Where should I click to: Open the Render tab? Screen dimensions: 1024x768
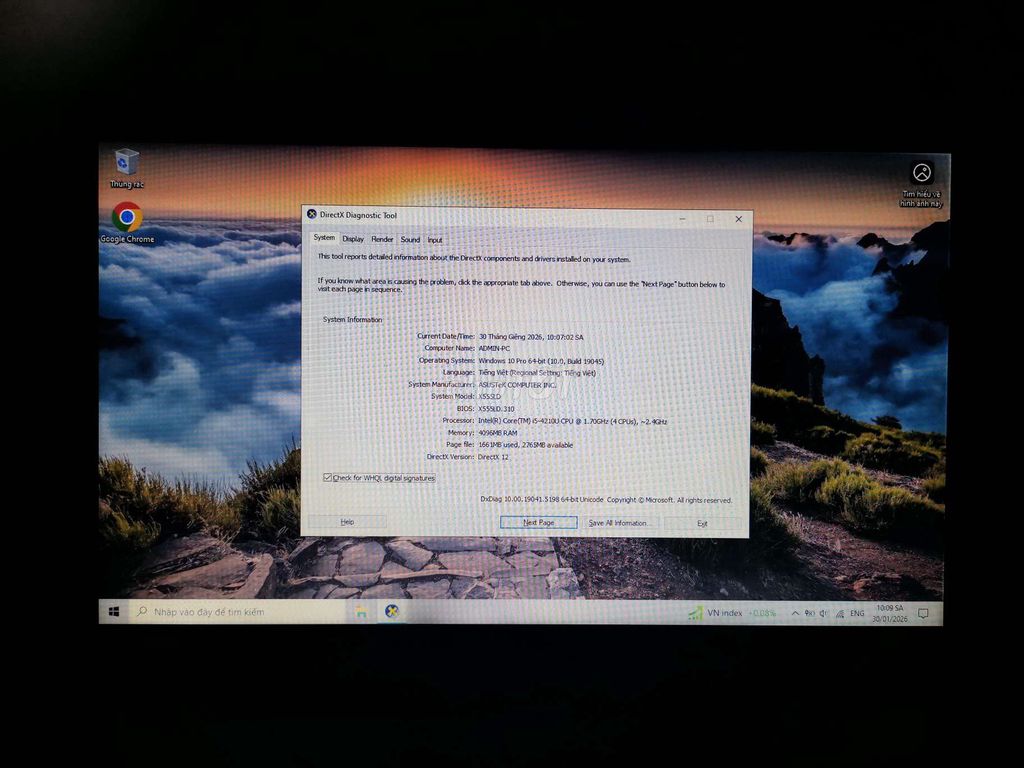click(x=382, y=240)
